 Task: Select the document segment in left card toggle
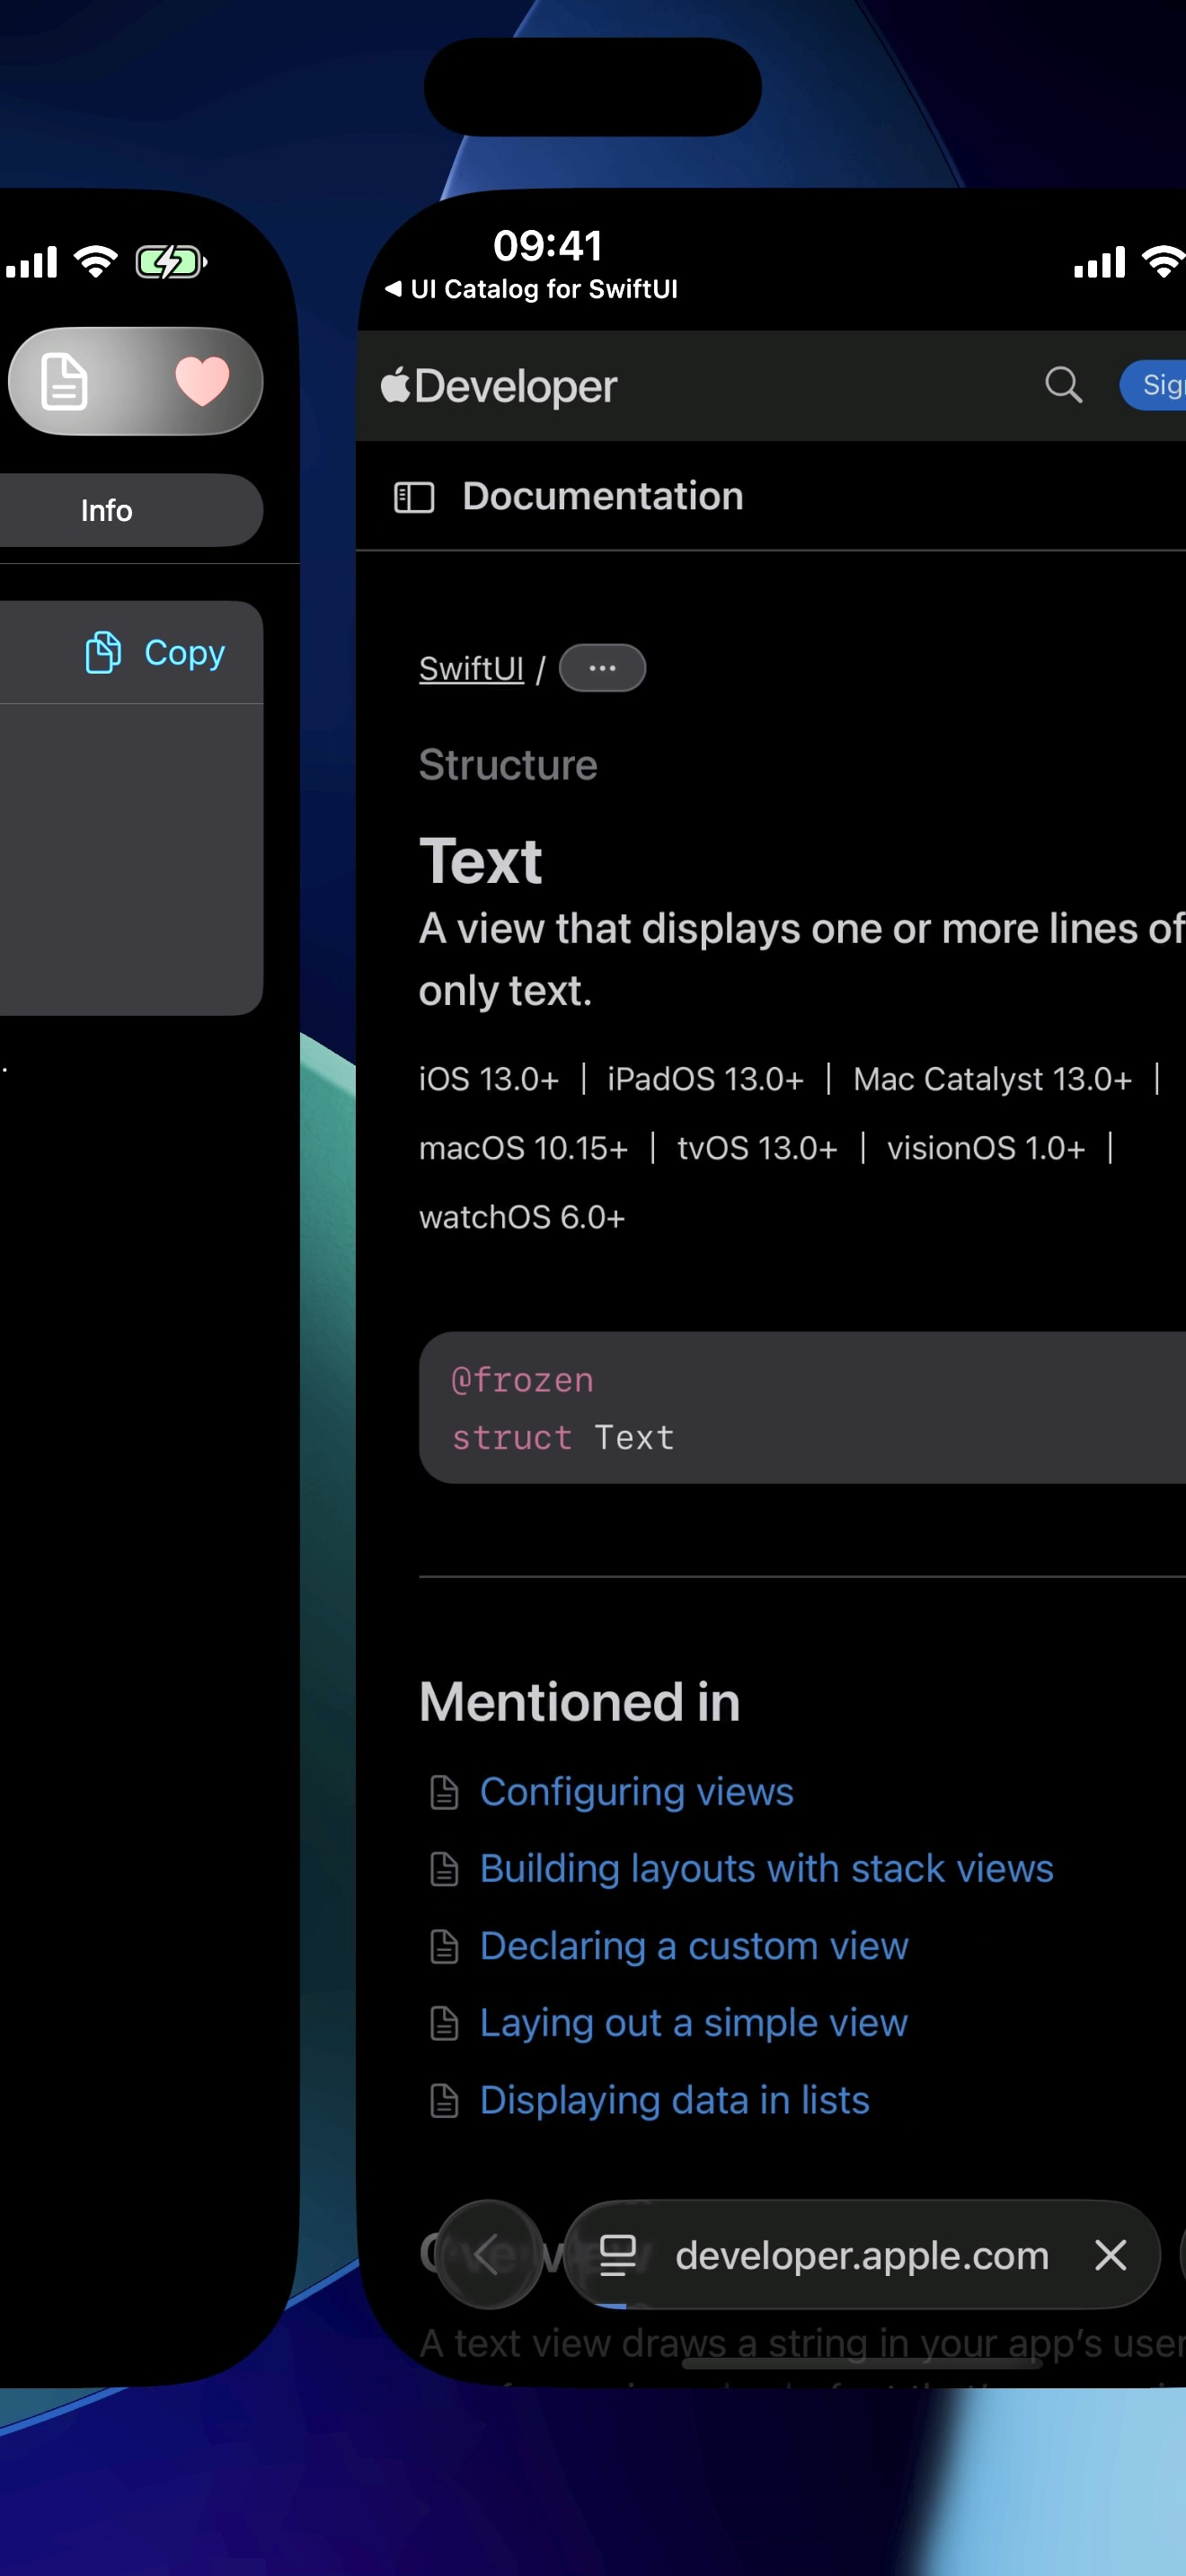pyautogui.click(x=64, y=381)
